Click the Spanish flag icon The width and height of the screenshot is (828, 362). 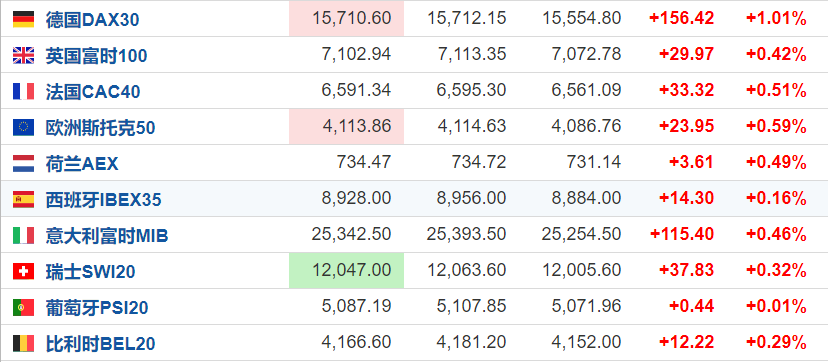click(23, 199)
